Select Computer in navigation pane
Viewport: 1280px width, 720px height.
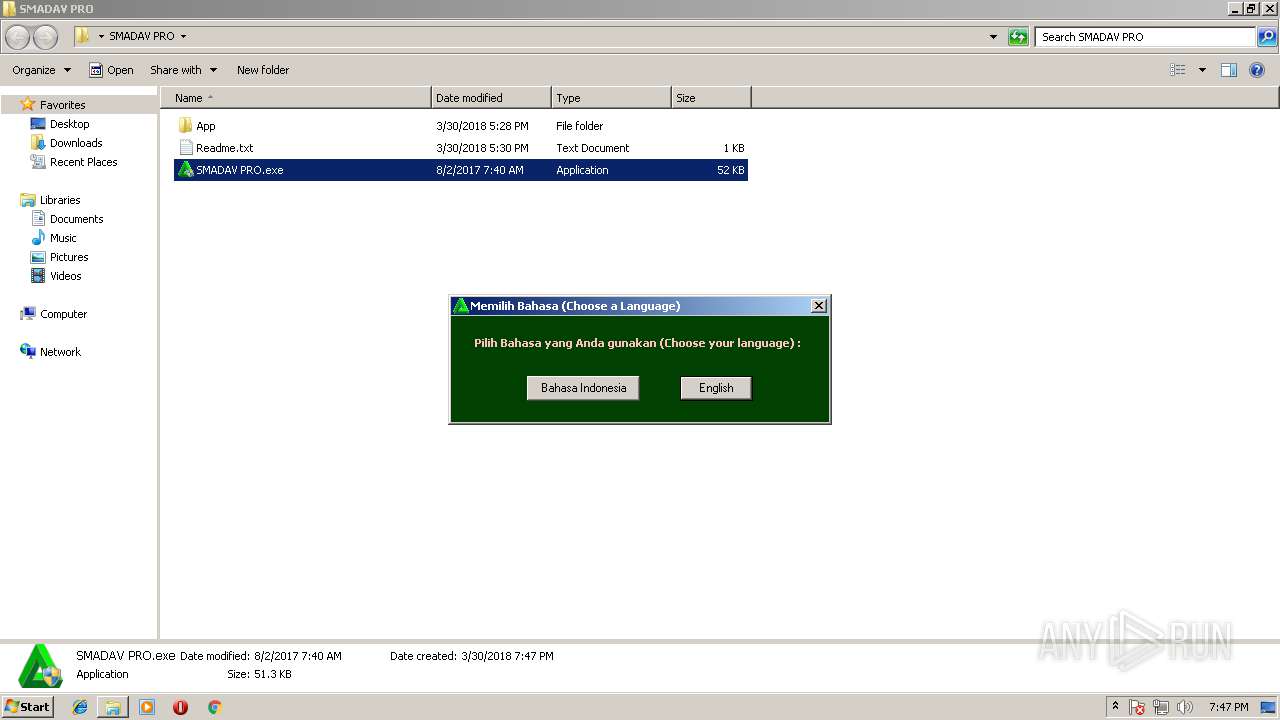63,314
